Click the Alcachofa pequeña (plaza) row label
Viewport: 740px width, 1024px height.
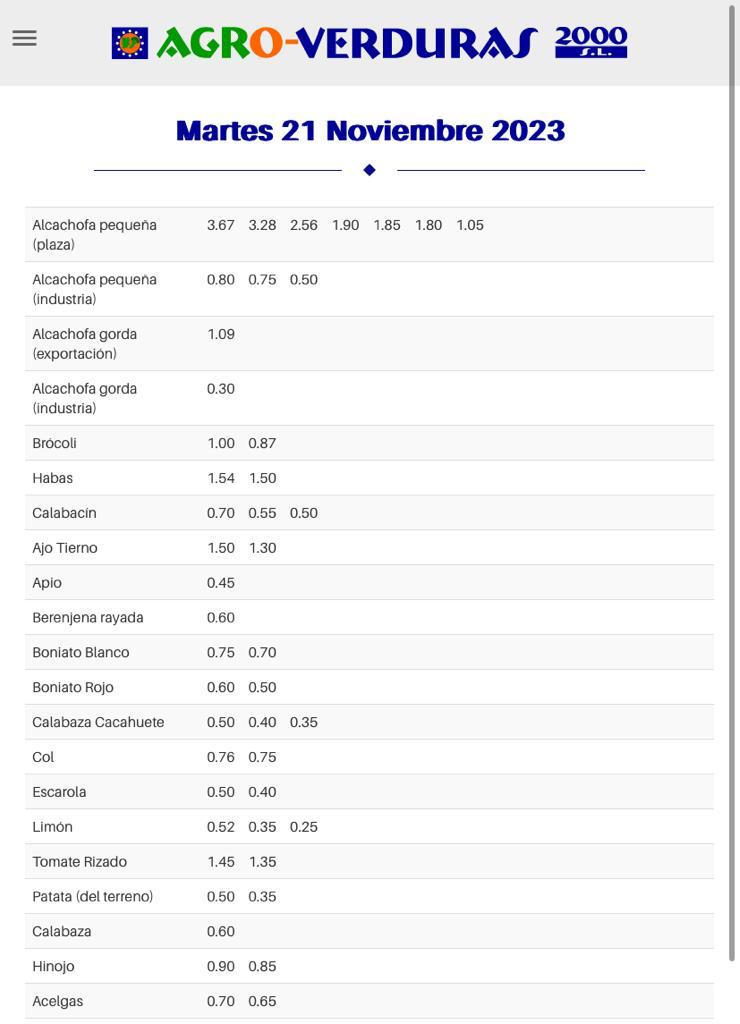(95, 234)
